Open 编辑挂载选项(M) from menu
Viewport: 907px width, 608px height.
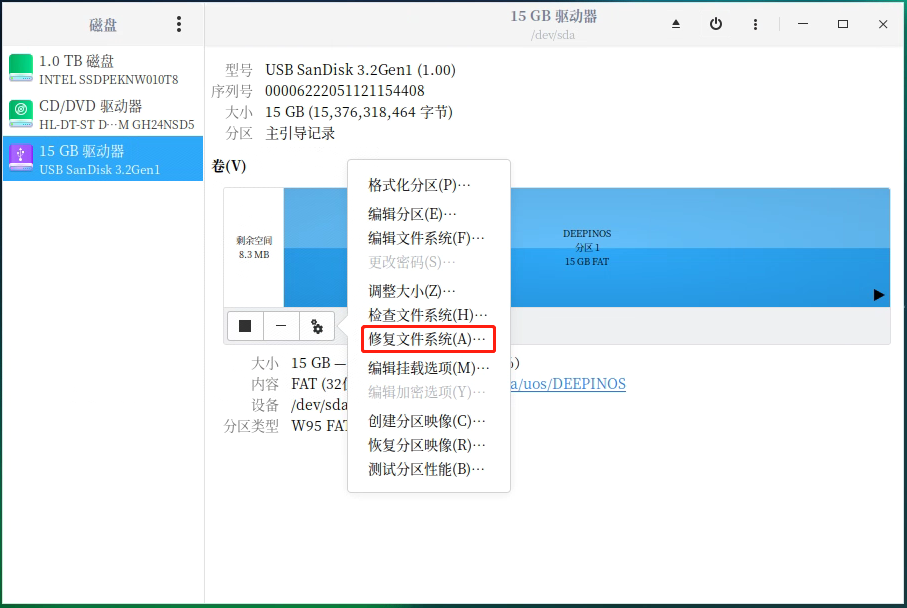click(429, 368)
